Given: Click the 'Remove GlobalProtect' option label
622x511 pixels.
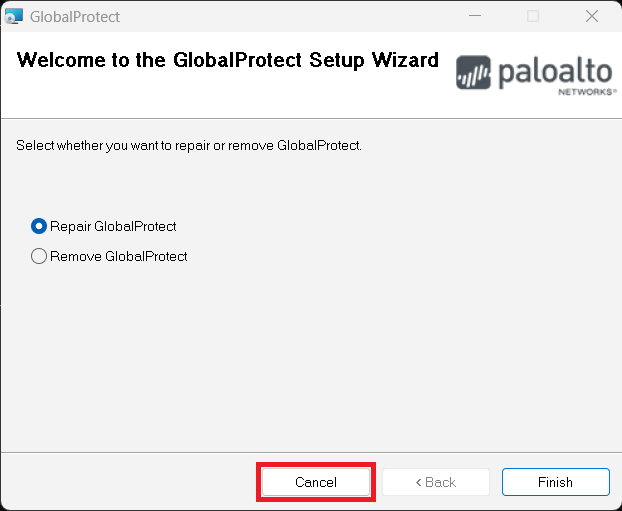Looking at the screenshot, I should point(119,256).
